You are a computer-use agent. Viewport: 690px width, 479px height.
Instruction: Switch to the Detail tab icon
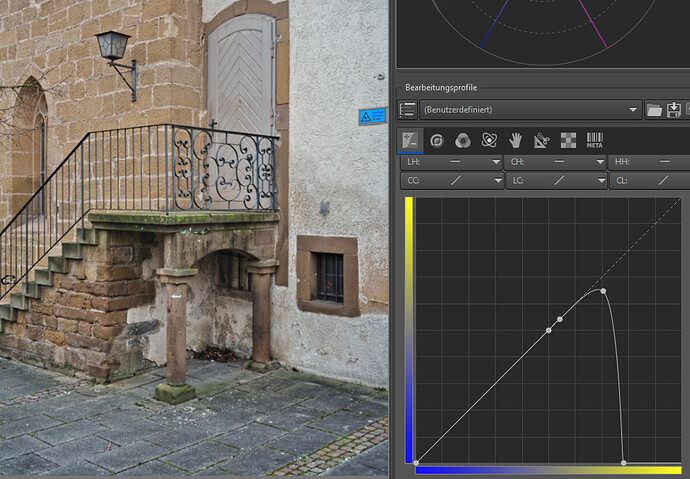[437, 140]
